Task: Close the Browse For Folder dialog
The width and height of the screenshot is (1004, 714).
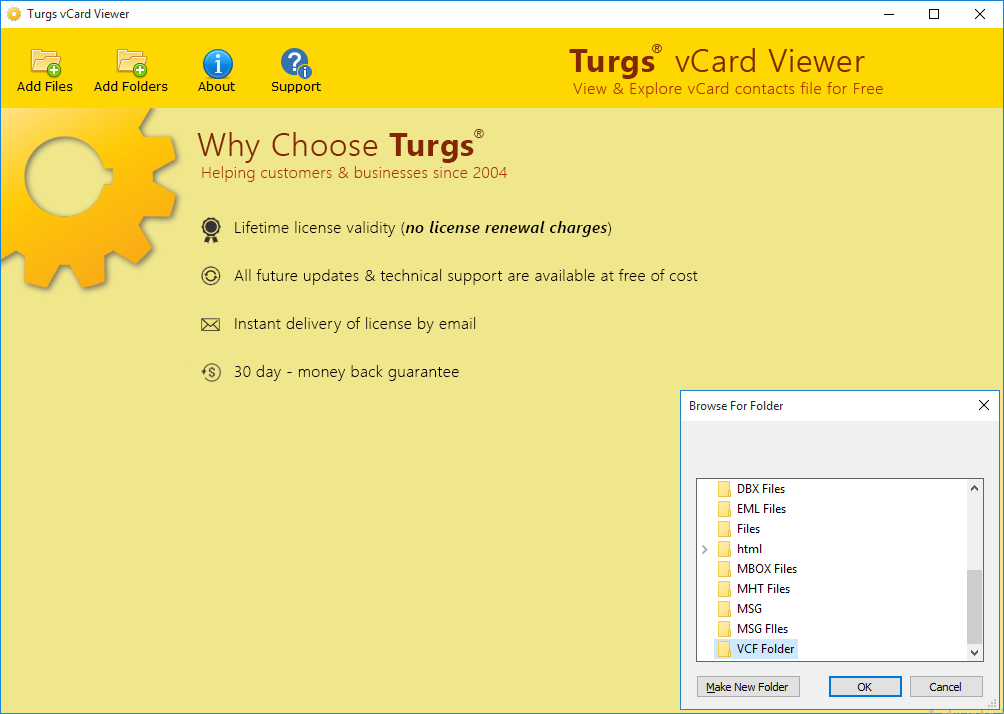Action: 984,405
